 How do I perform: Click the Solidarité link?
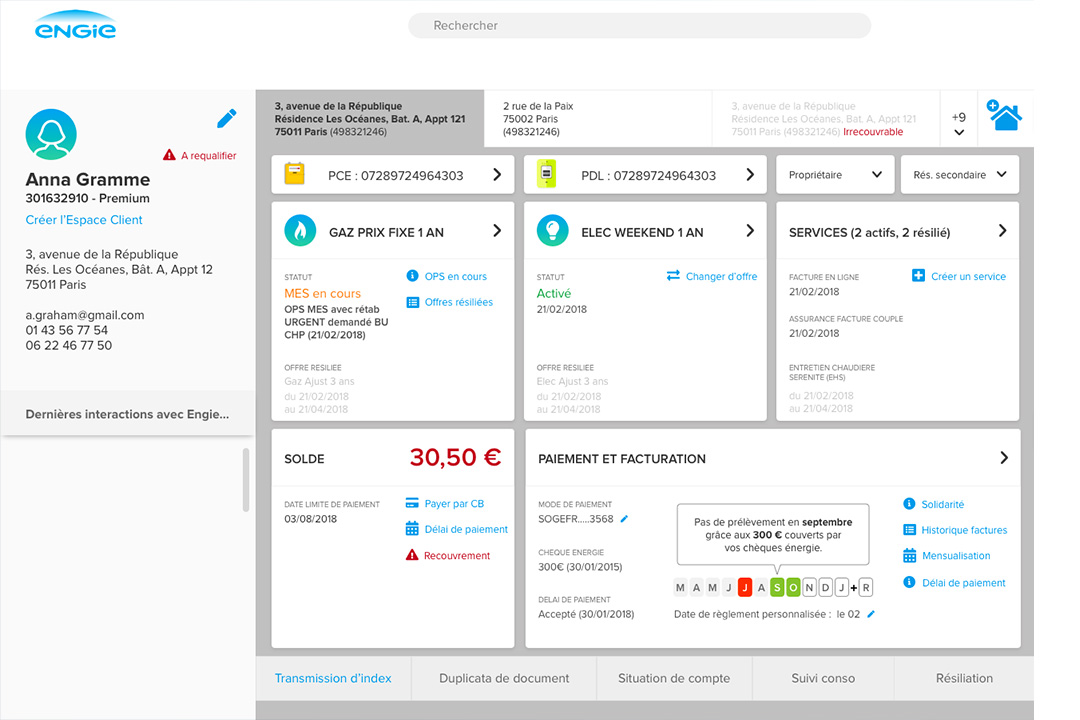tap(943, 504)
